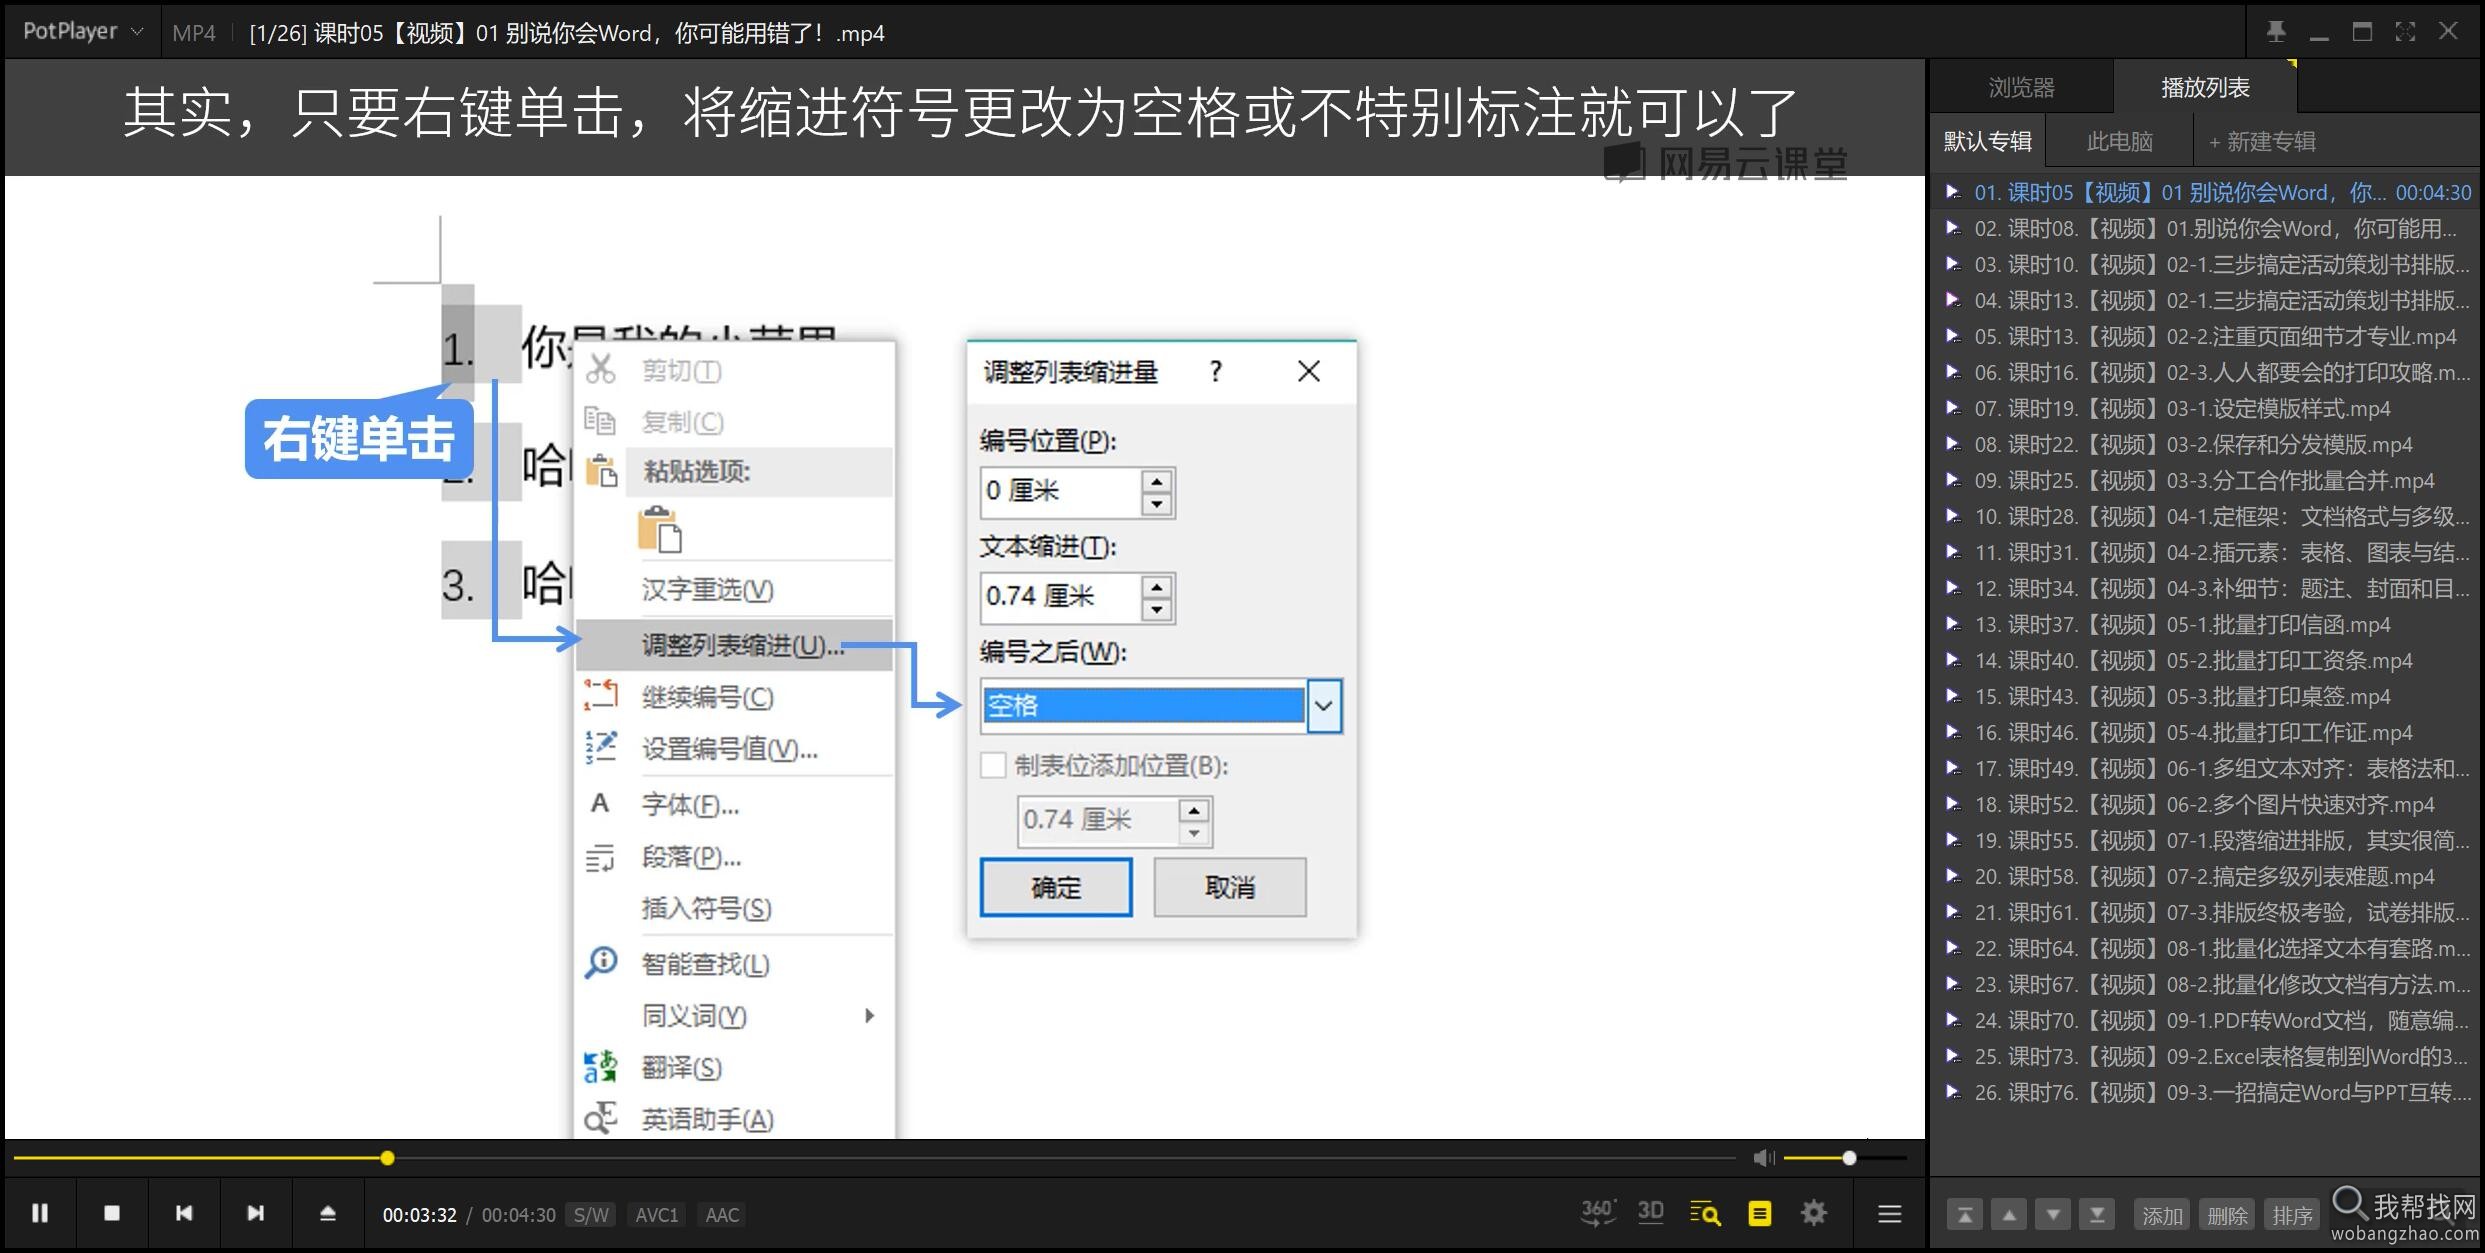Adjust the volume slider
Screen dimensions: 2485x1253
(x=1845, y=1158)
